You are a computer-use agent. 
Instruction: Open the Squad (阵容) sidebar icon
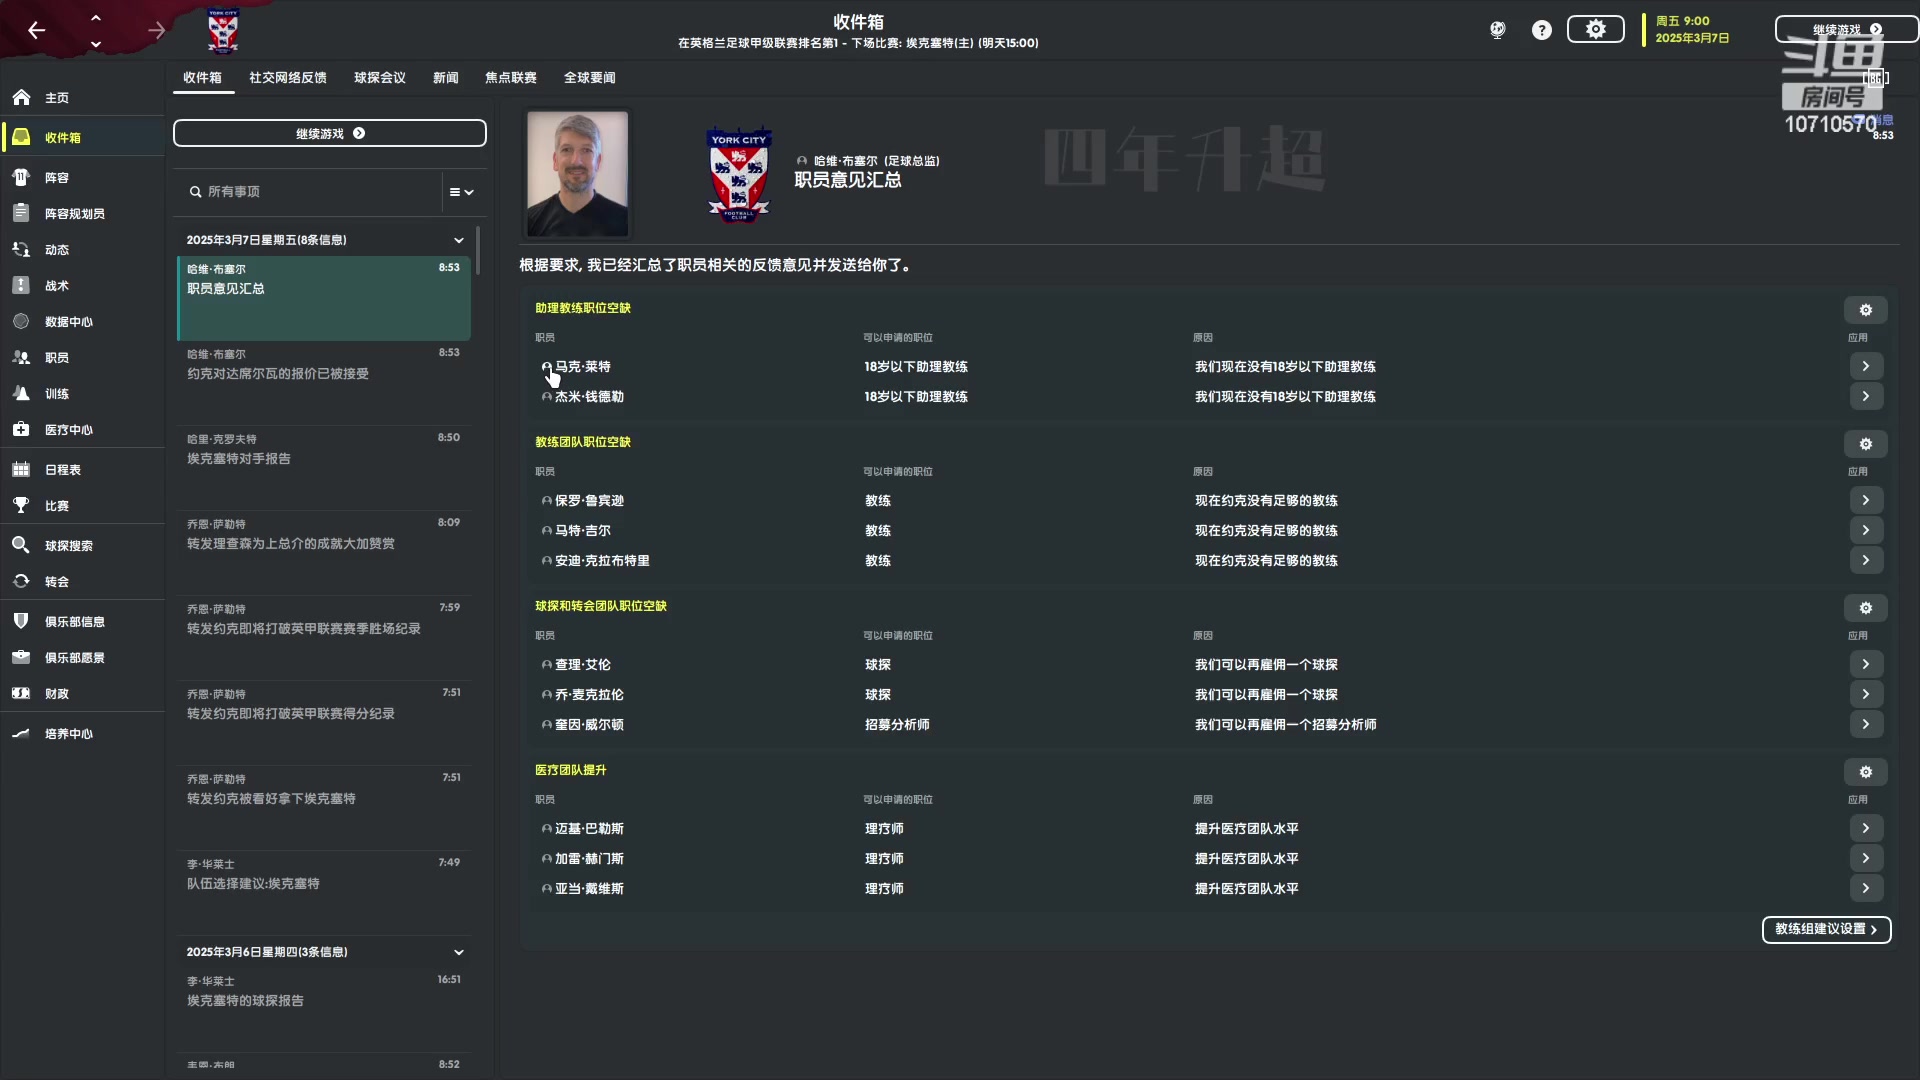click(21, 178)
